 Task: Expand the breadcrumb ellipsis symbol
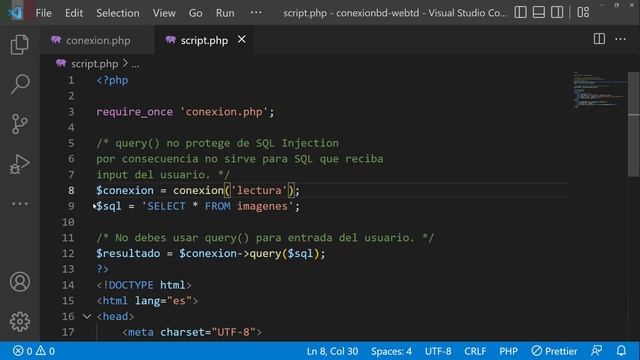tap(136, 64)
